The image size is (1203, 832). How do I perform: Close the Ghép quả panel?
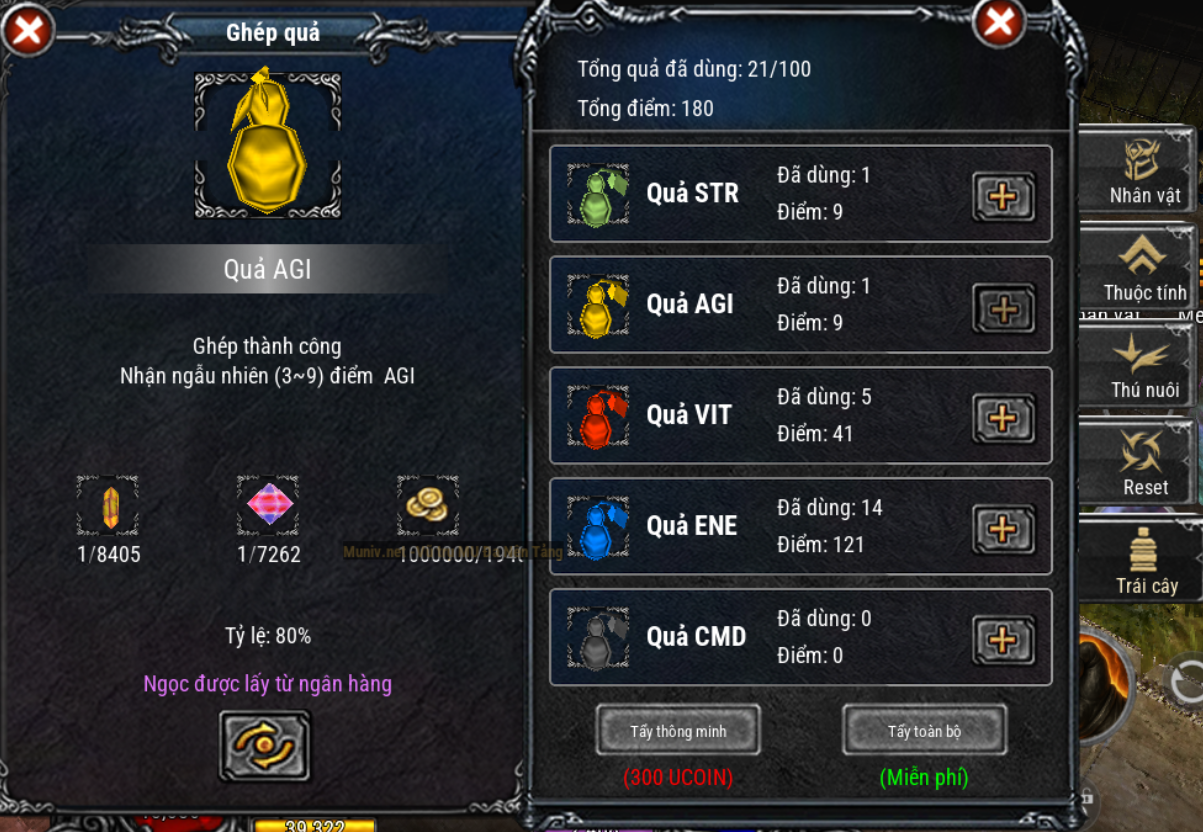point(28,29)
